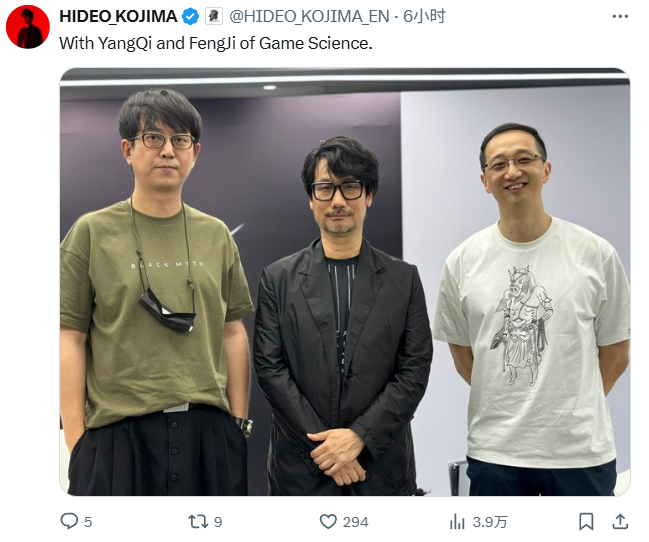Open the HIDEO_KOJIMA display name
The image size is (649, 542).
[118, 17]
